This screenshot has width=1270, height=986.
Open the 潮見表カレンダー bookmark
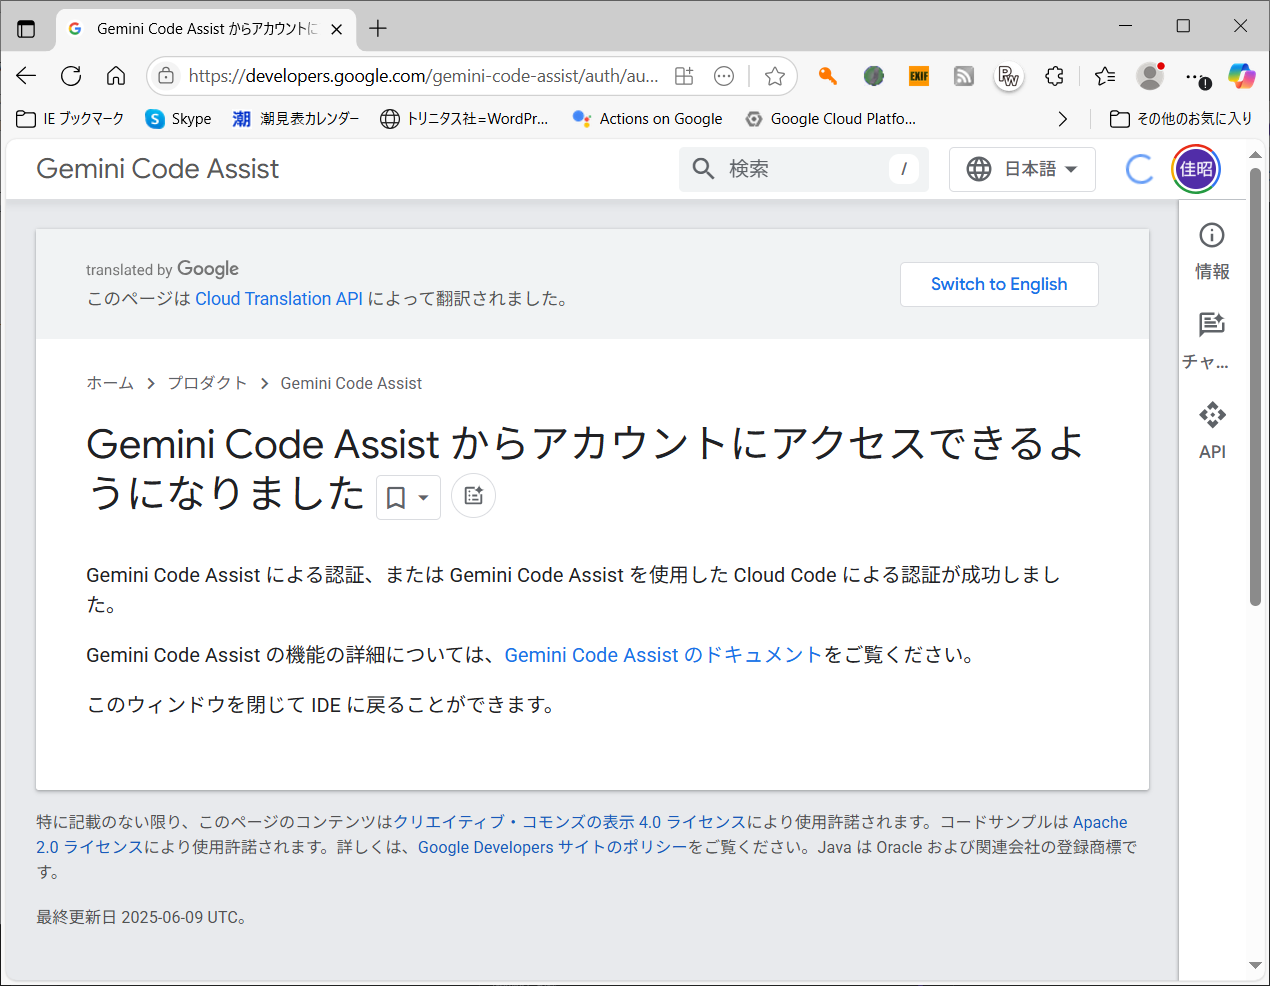(x=295, y=119)
